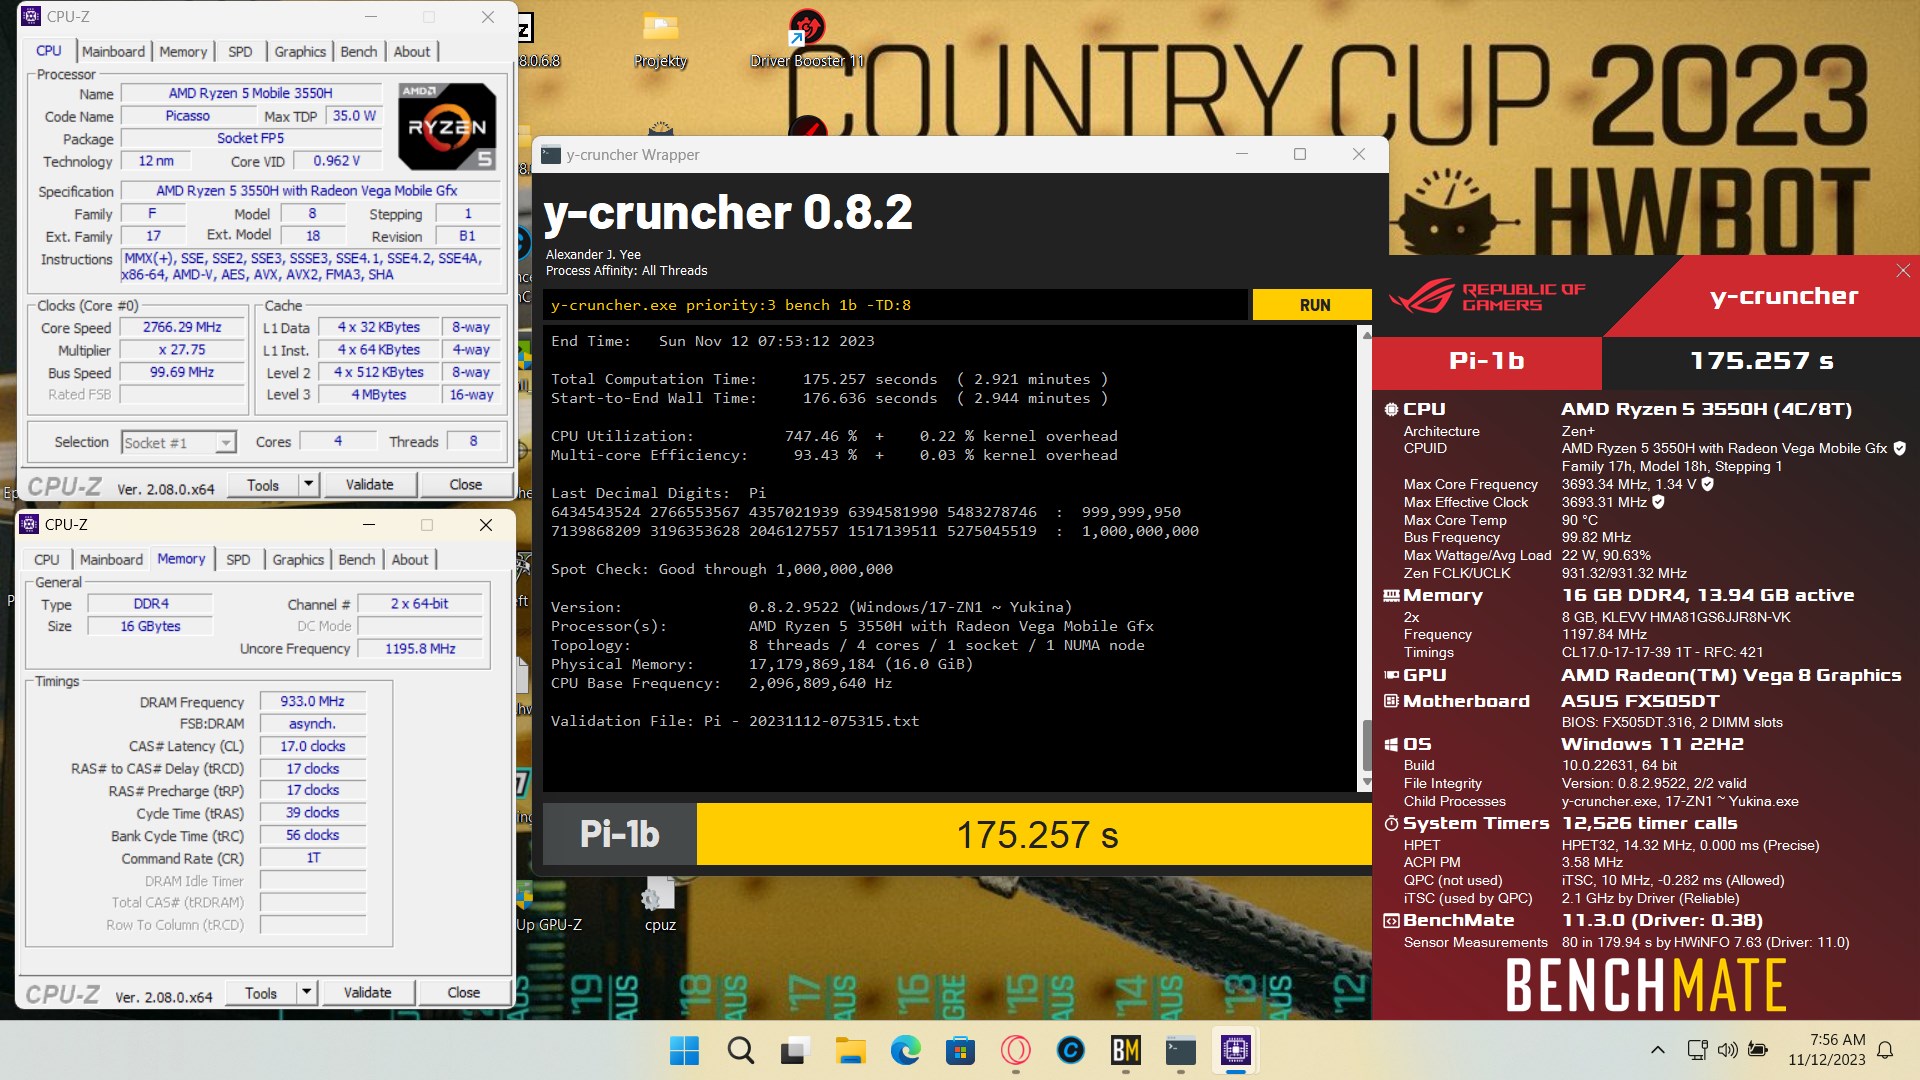Click Uncore Frequency value 1195.8 MHz
1920x1080 pixels.
point(420,649)
